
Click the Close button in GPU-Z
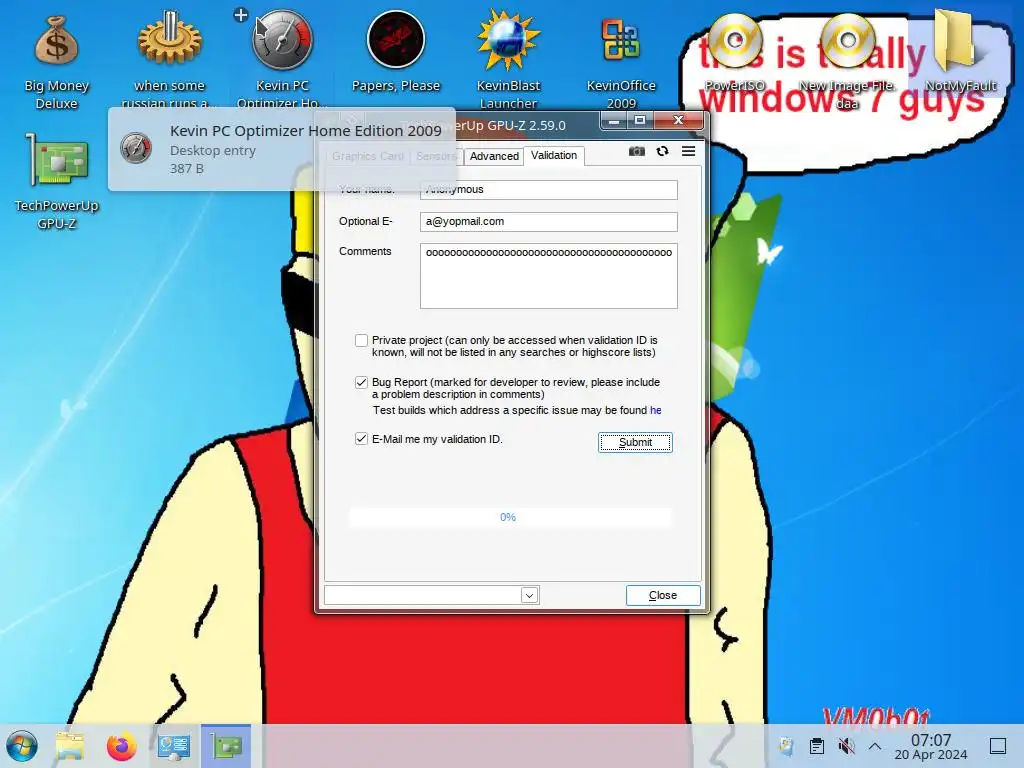pos(663,595)
